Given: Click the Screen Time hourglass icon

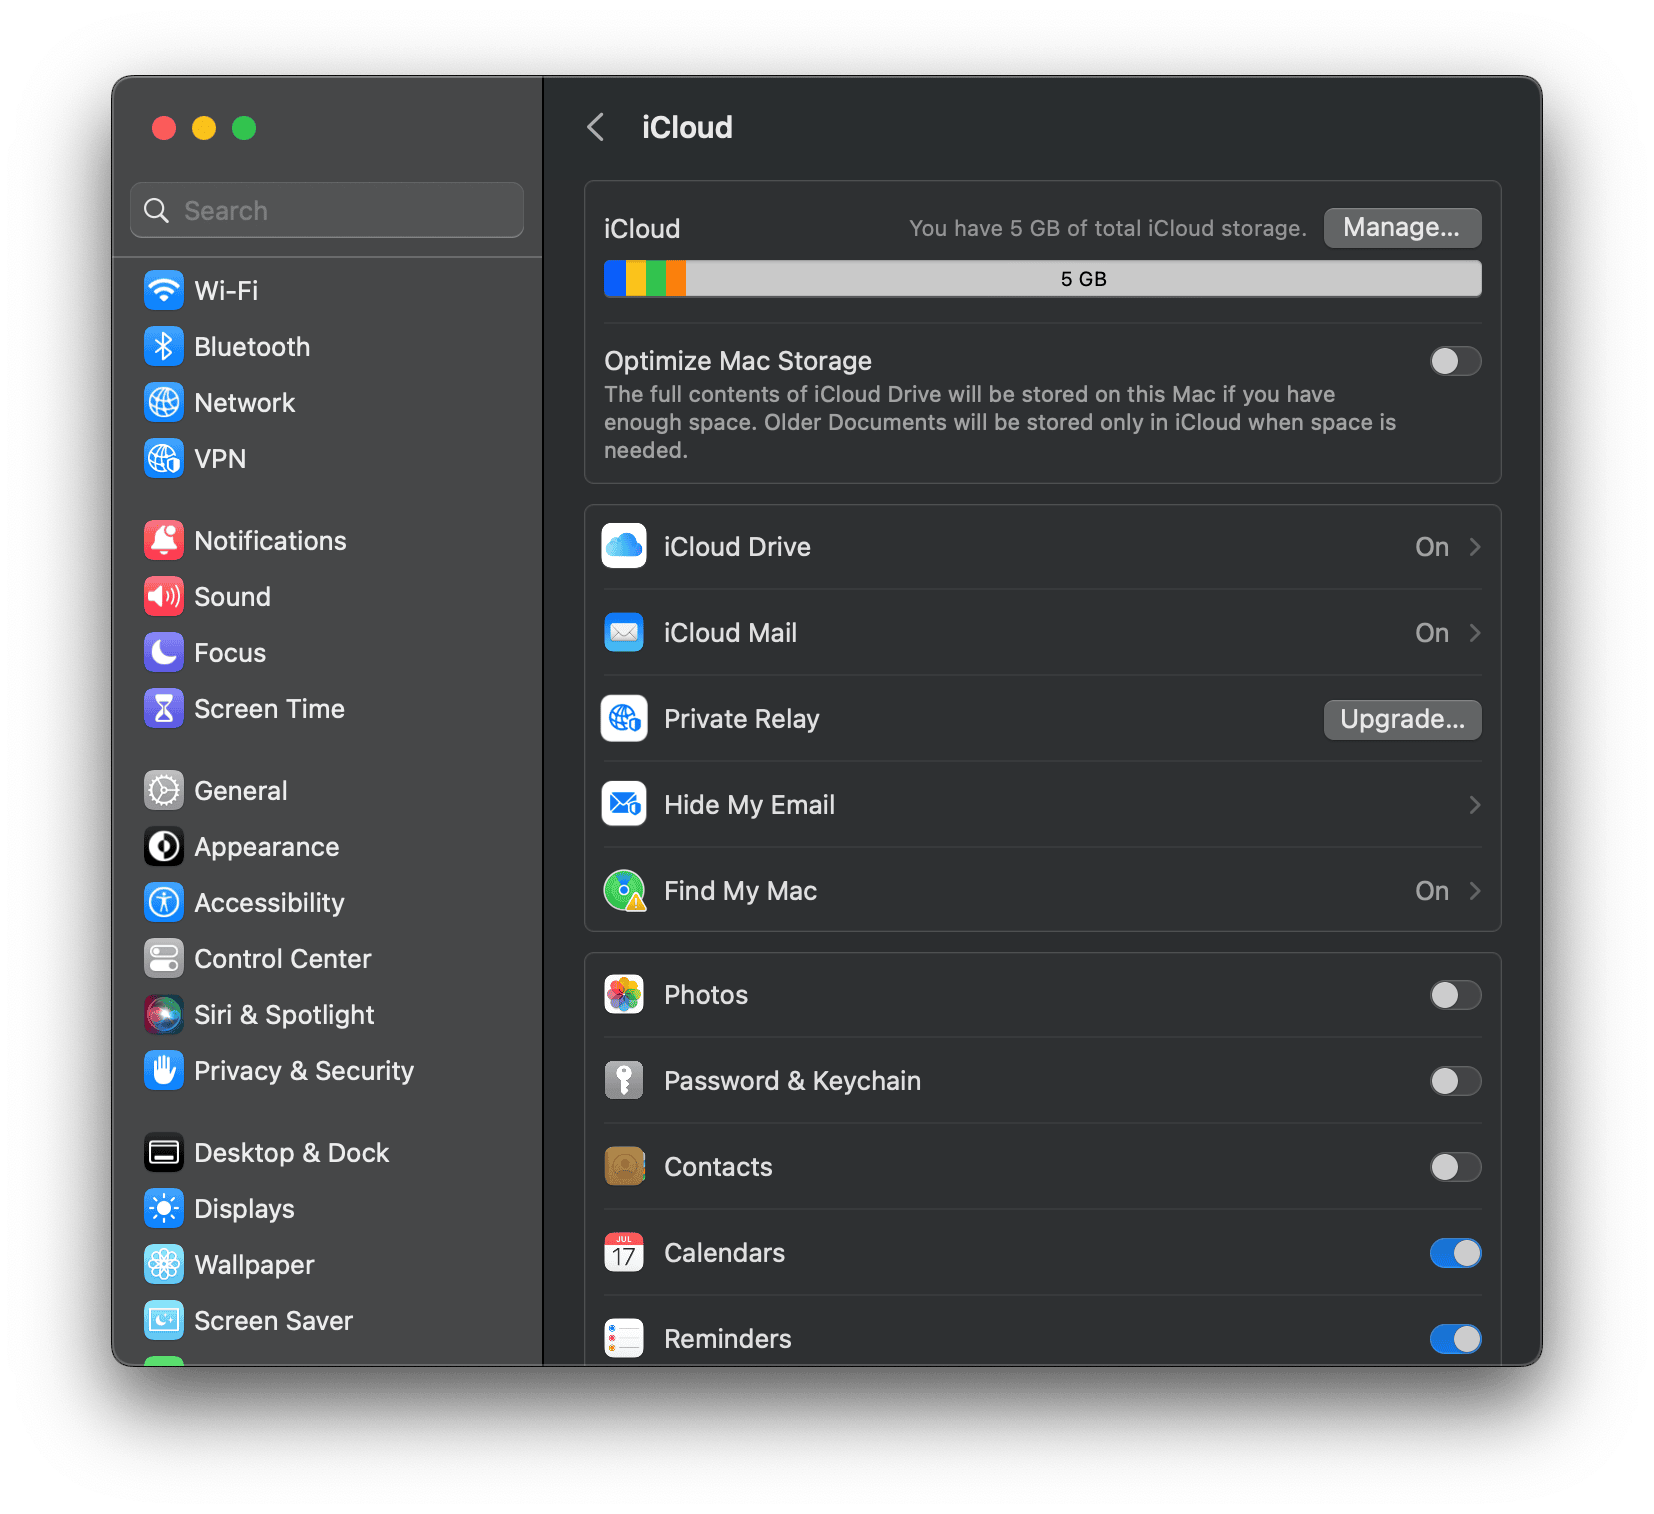Looking at the screenshot, I should point(164,709).
